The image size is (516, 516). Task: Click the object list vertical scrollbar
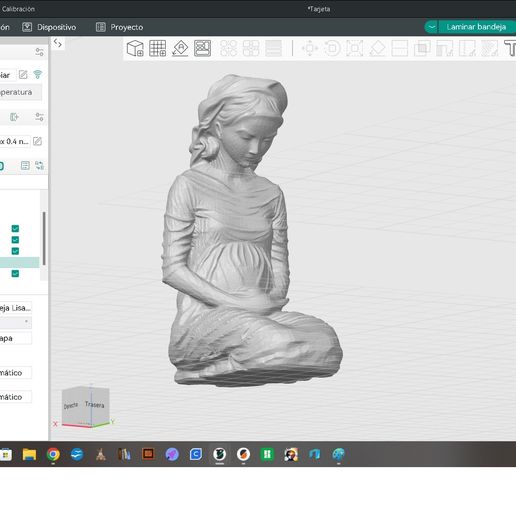point(44,239)
